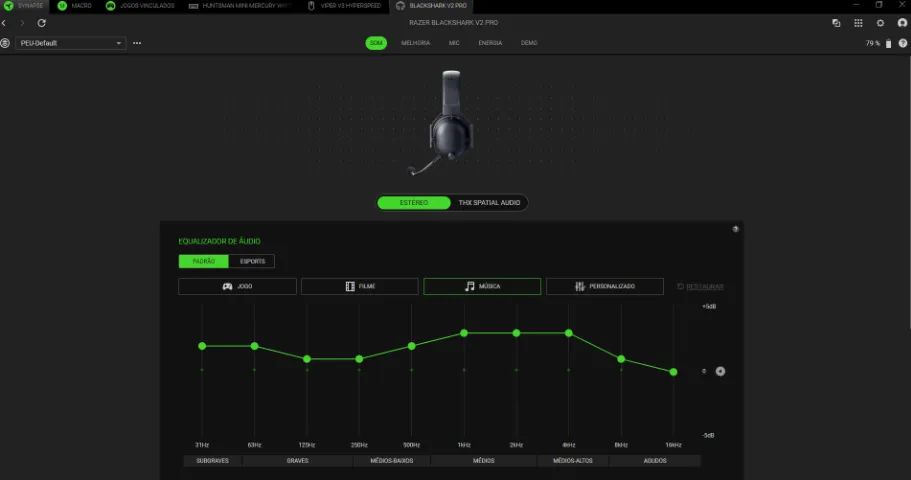Click the 125Hz equalizer slider handle
This screenshot has width=911, height=480.
coord(307,359)
